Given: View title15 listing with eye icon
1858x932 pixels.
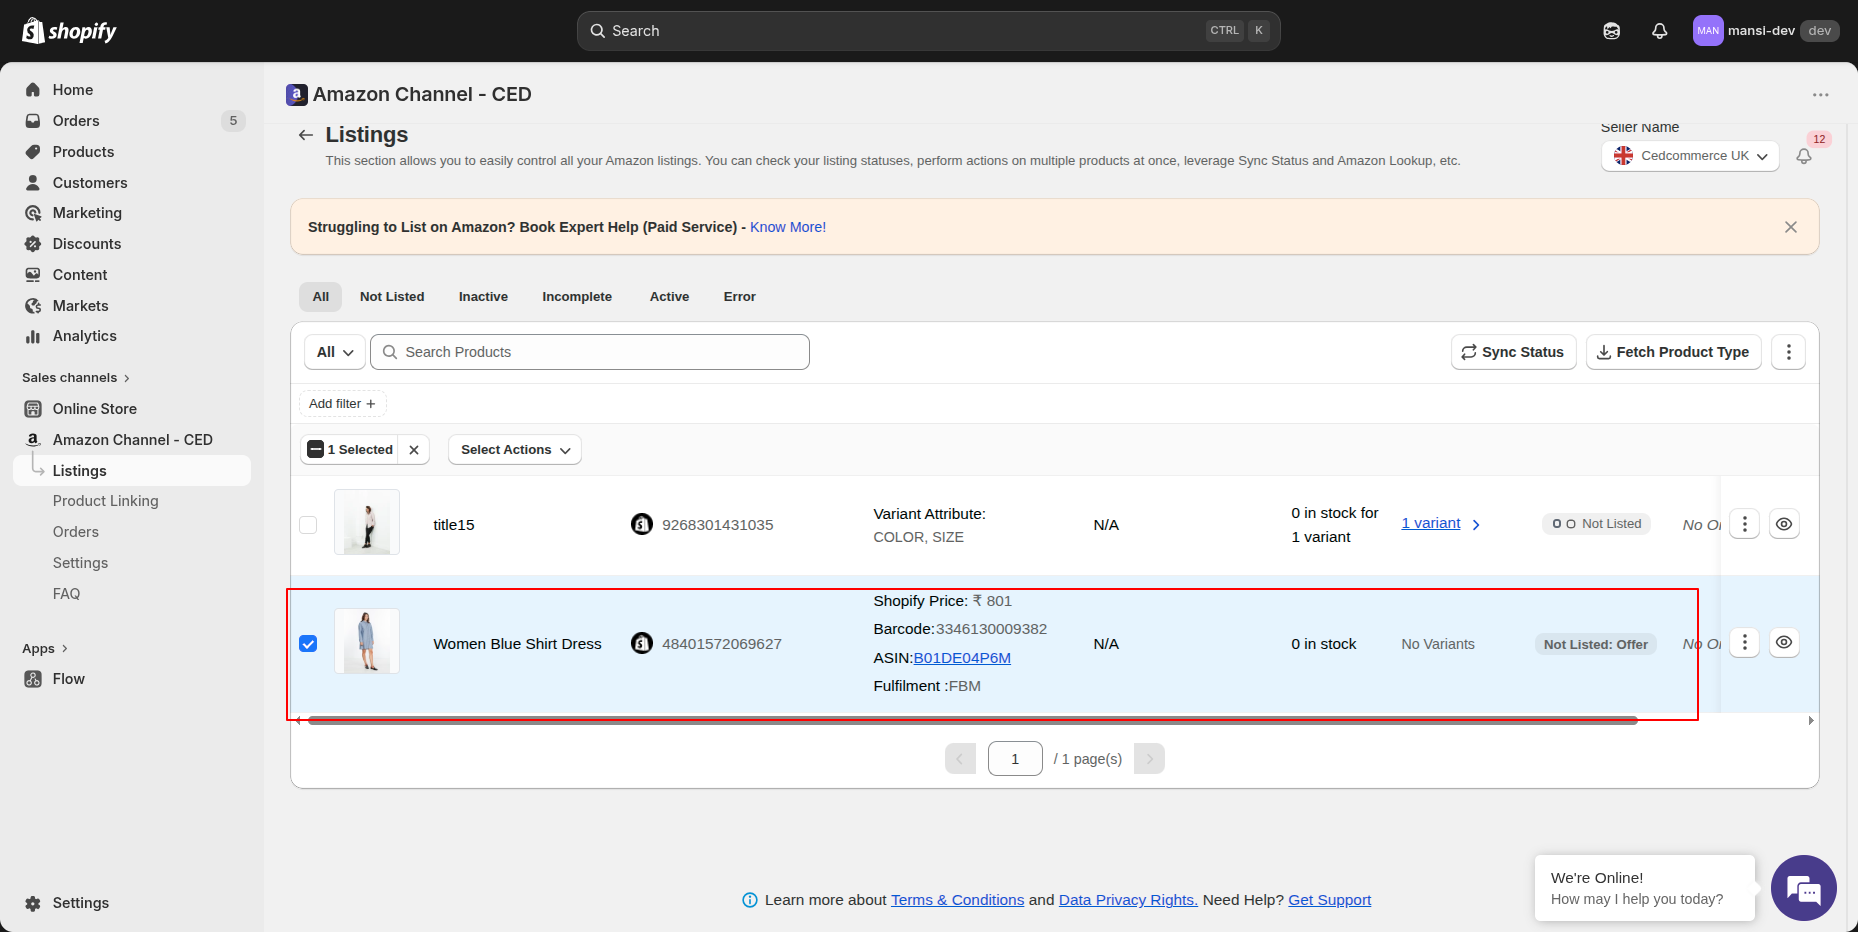Looking at the screenshot, I should tap(1784, 524).
